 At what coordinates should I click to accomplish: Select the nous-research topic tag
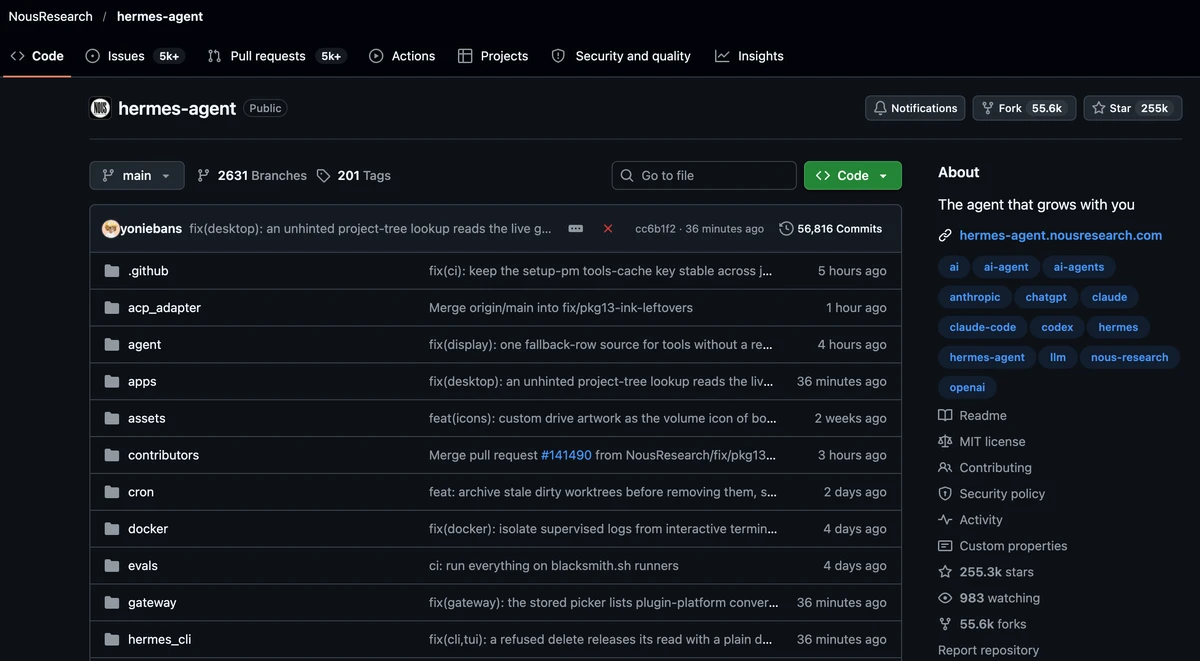pyautogui.click(x=1130, y=357)
